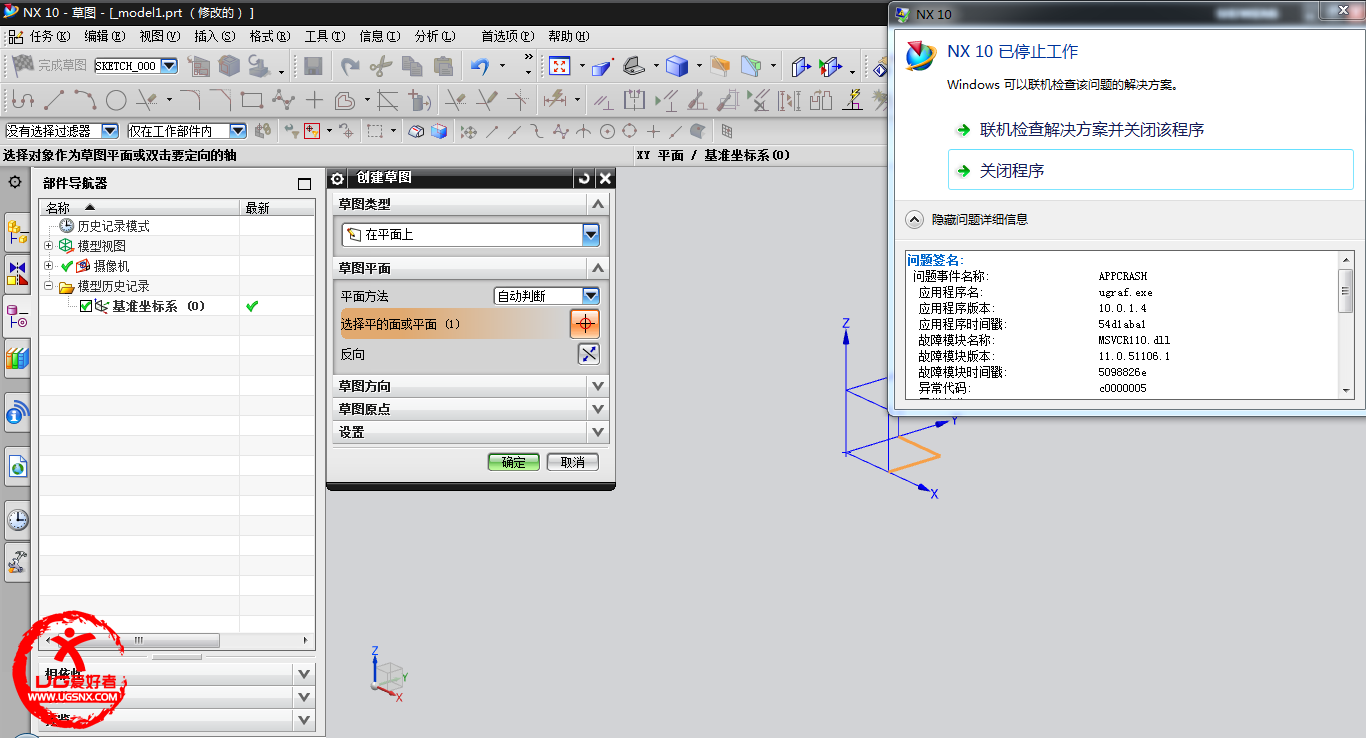Viewport: 1366px width, 738px height.
Task: Open the Roles sidebar tab icon
Action: [17, 562]
